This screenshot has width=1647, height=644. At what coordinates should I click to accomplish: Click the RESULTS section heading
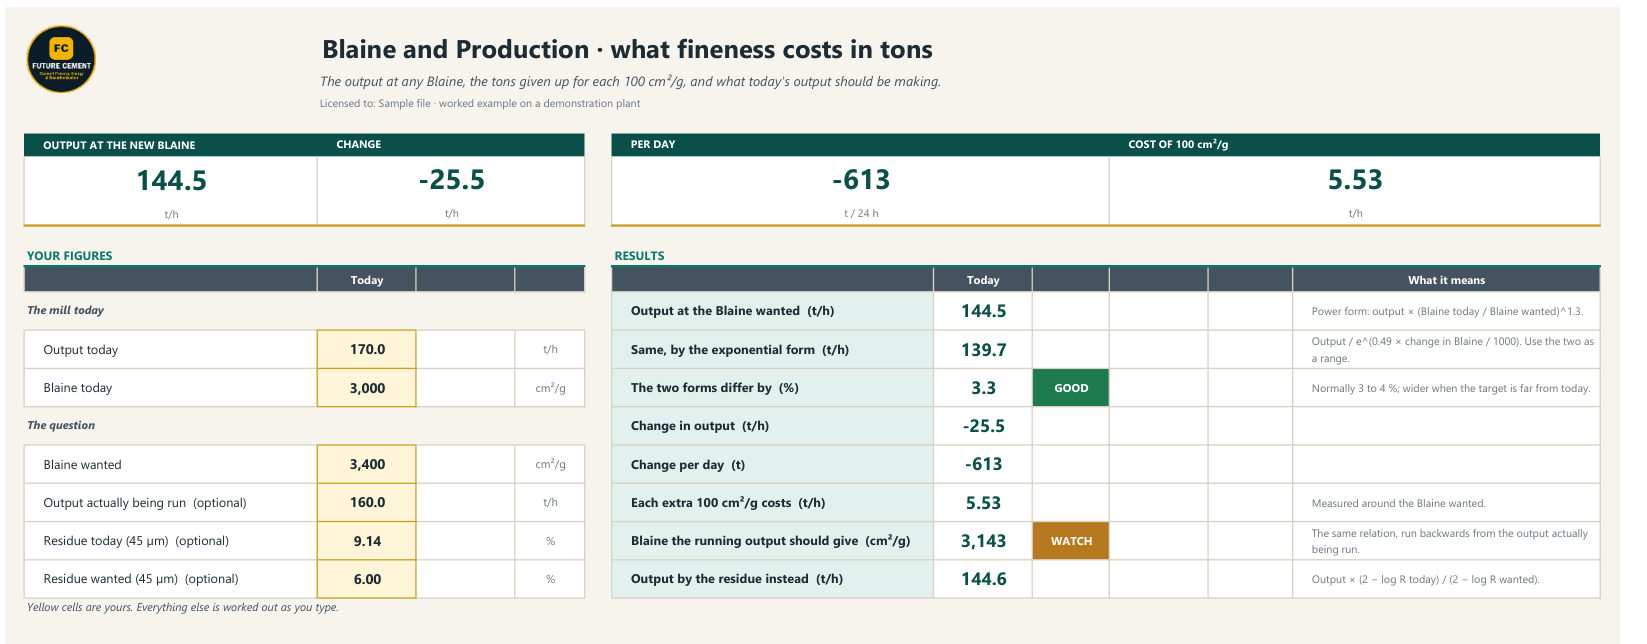point(639,256)
